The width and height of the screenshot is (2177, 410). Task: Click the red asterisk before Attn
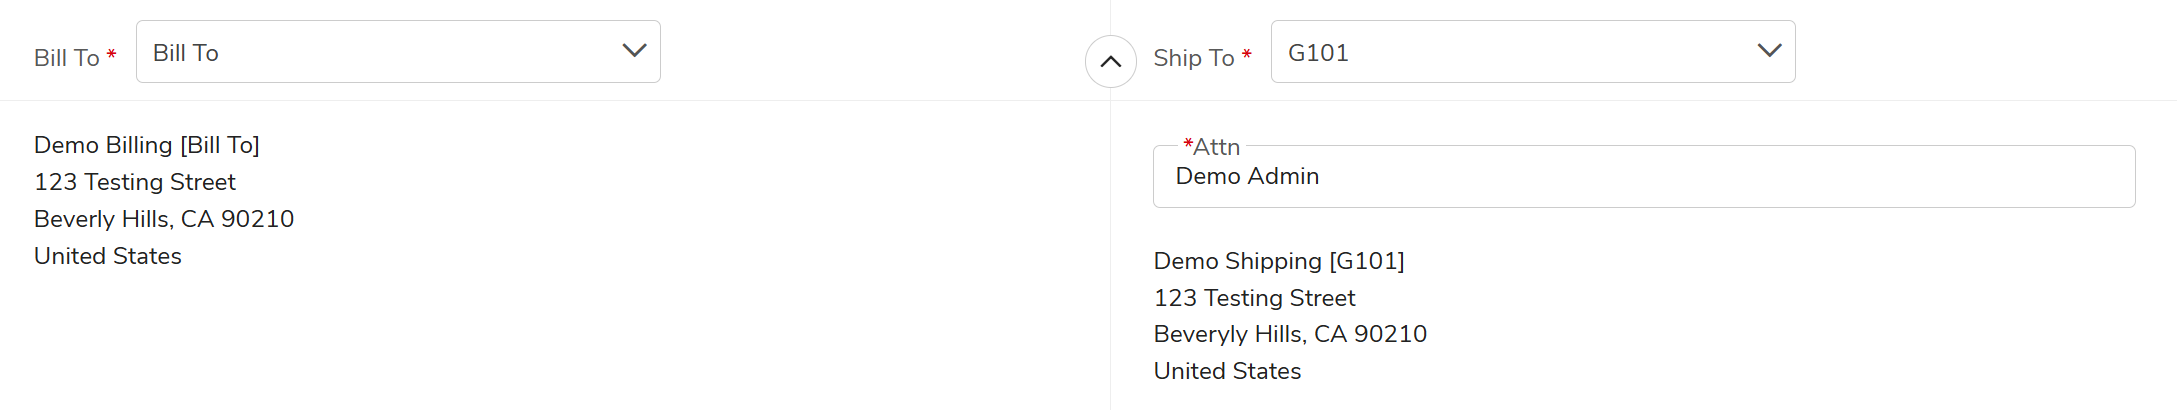pos(1187,145)
